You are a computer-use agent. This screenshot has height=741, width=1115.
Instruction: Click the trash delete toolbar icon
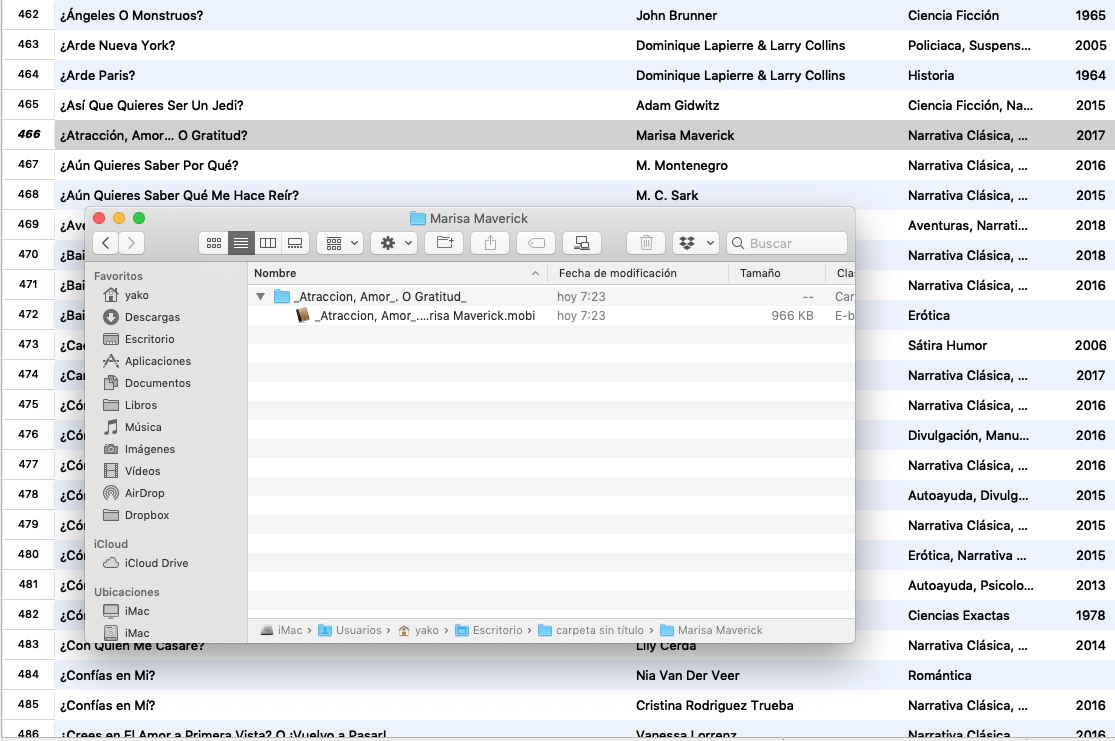click(x=646, y=243)
